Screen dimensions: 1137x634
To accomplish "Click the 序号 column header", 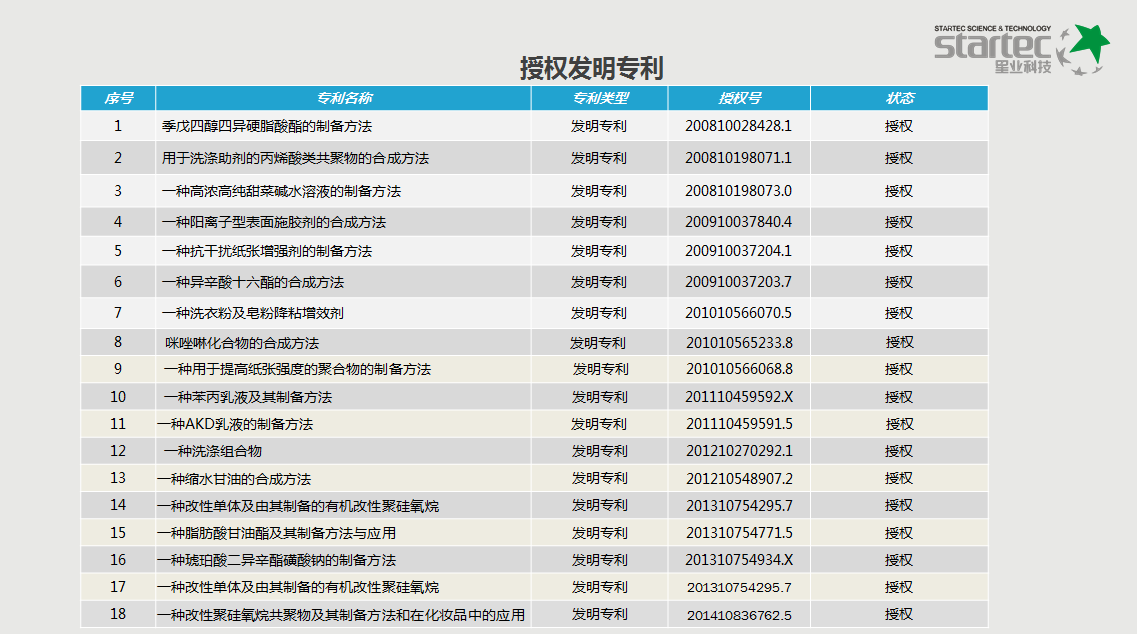I will pyautogui.click(x=118, y=98).
